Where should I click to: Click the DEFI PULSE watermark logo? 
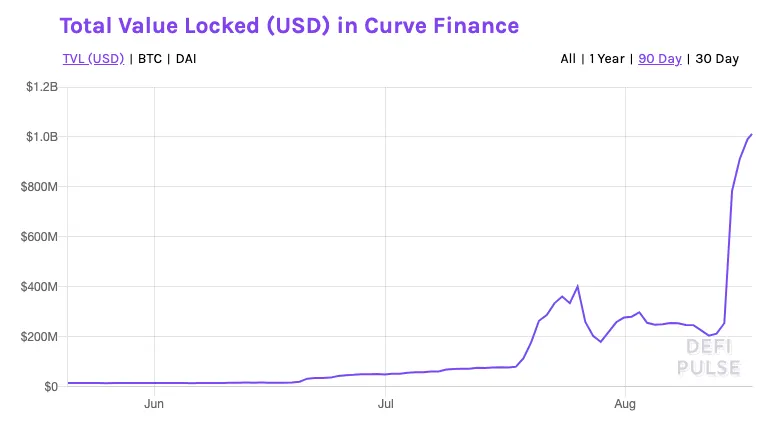pyautogui.click(x=713, y=357)
